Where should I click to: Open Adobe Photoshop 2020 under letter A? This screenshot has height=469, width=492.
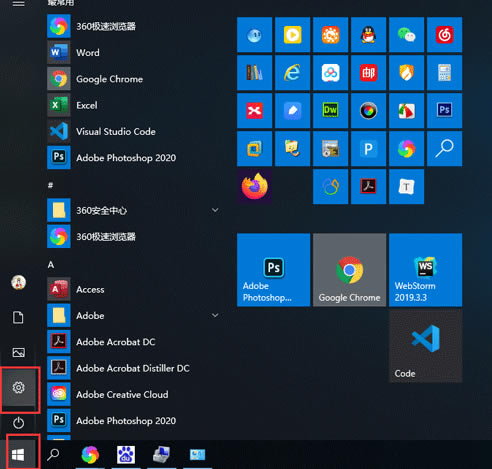click(133, 421)
